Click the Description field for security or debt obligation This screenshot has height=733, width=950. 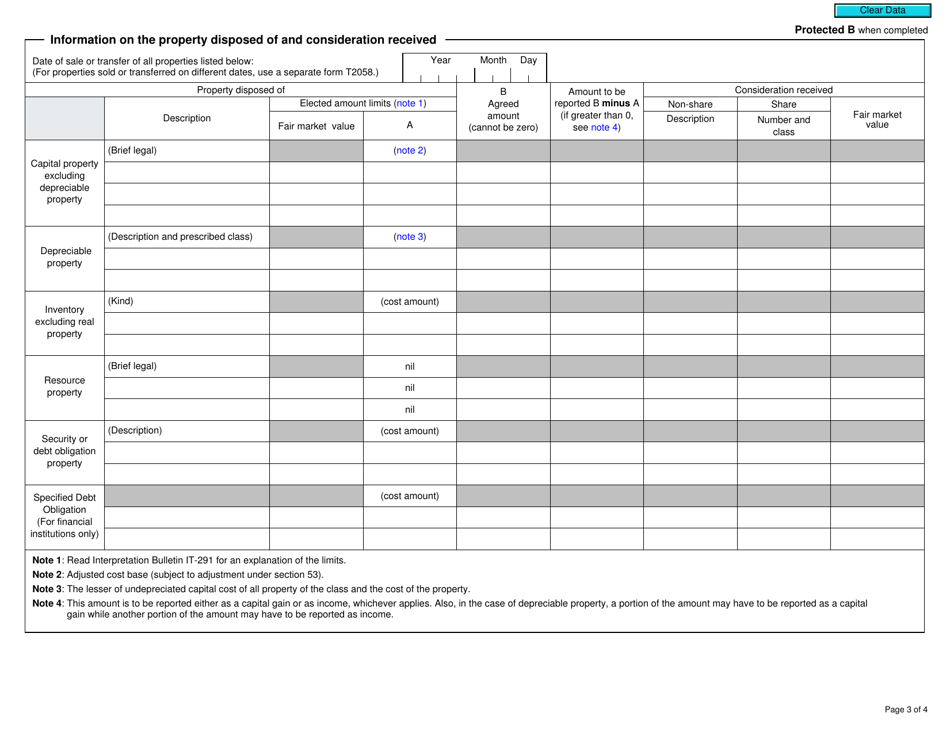pos(185,431)
